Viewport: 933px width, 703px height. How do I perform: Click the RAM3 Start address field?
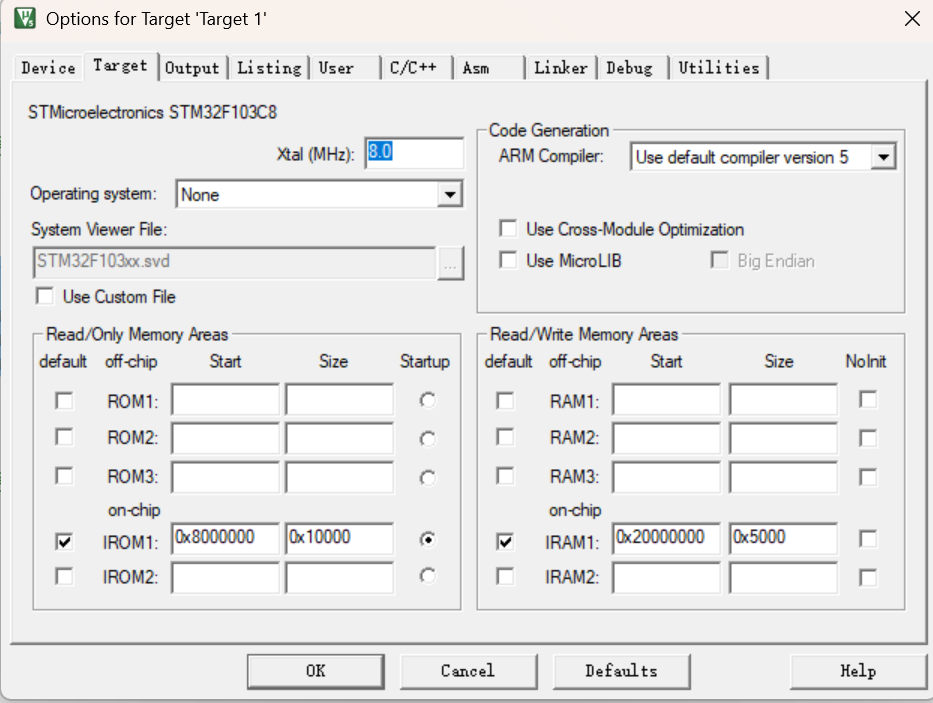(x=667, y=477)
